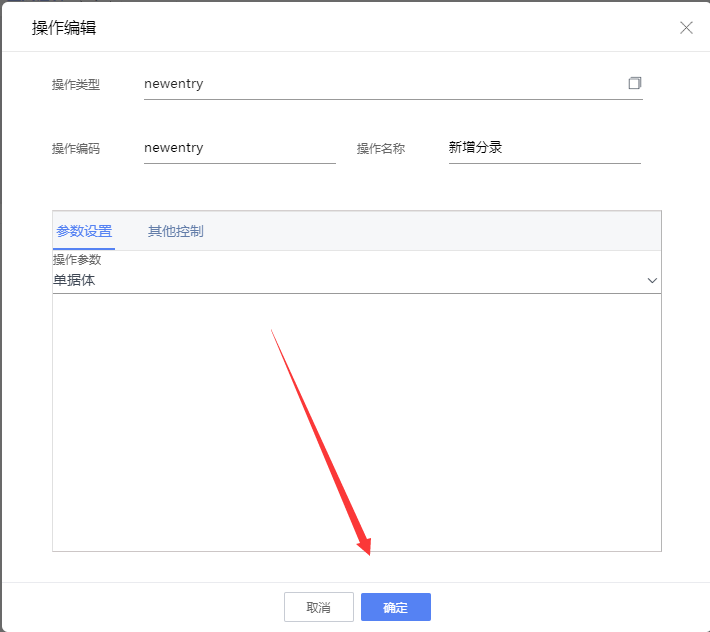The width and height of the screenshot is (710, 632).
Task: Click the 操作编辑 dialog title
Action: point(64,28)
